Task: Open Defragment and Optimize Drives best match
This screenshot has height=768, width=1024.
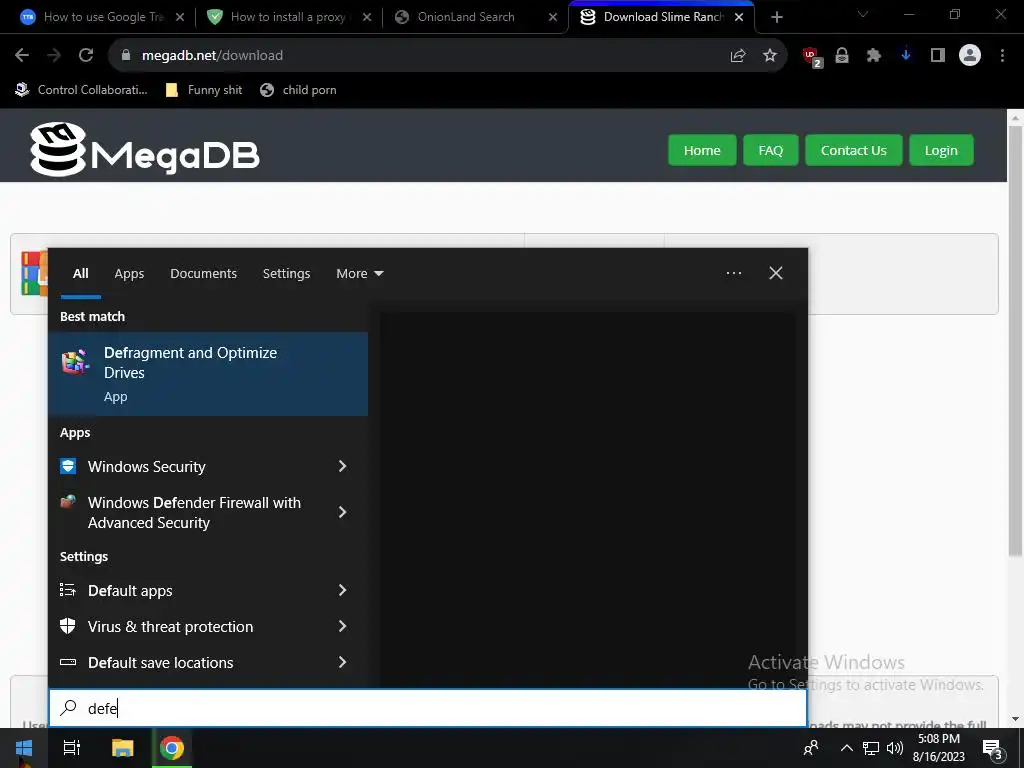Action: point(208,374)
